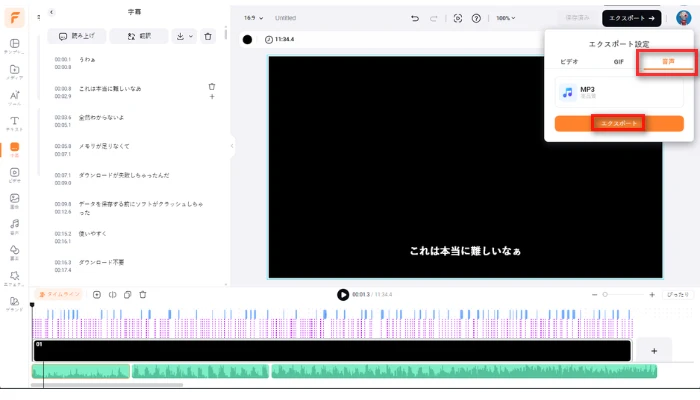
Task: Switch to the GIF export tab
Action: 618,62
